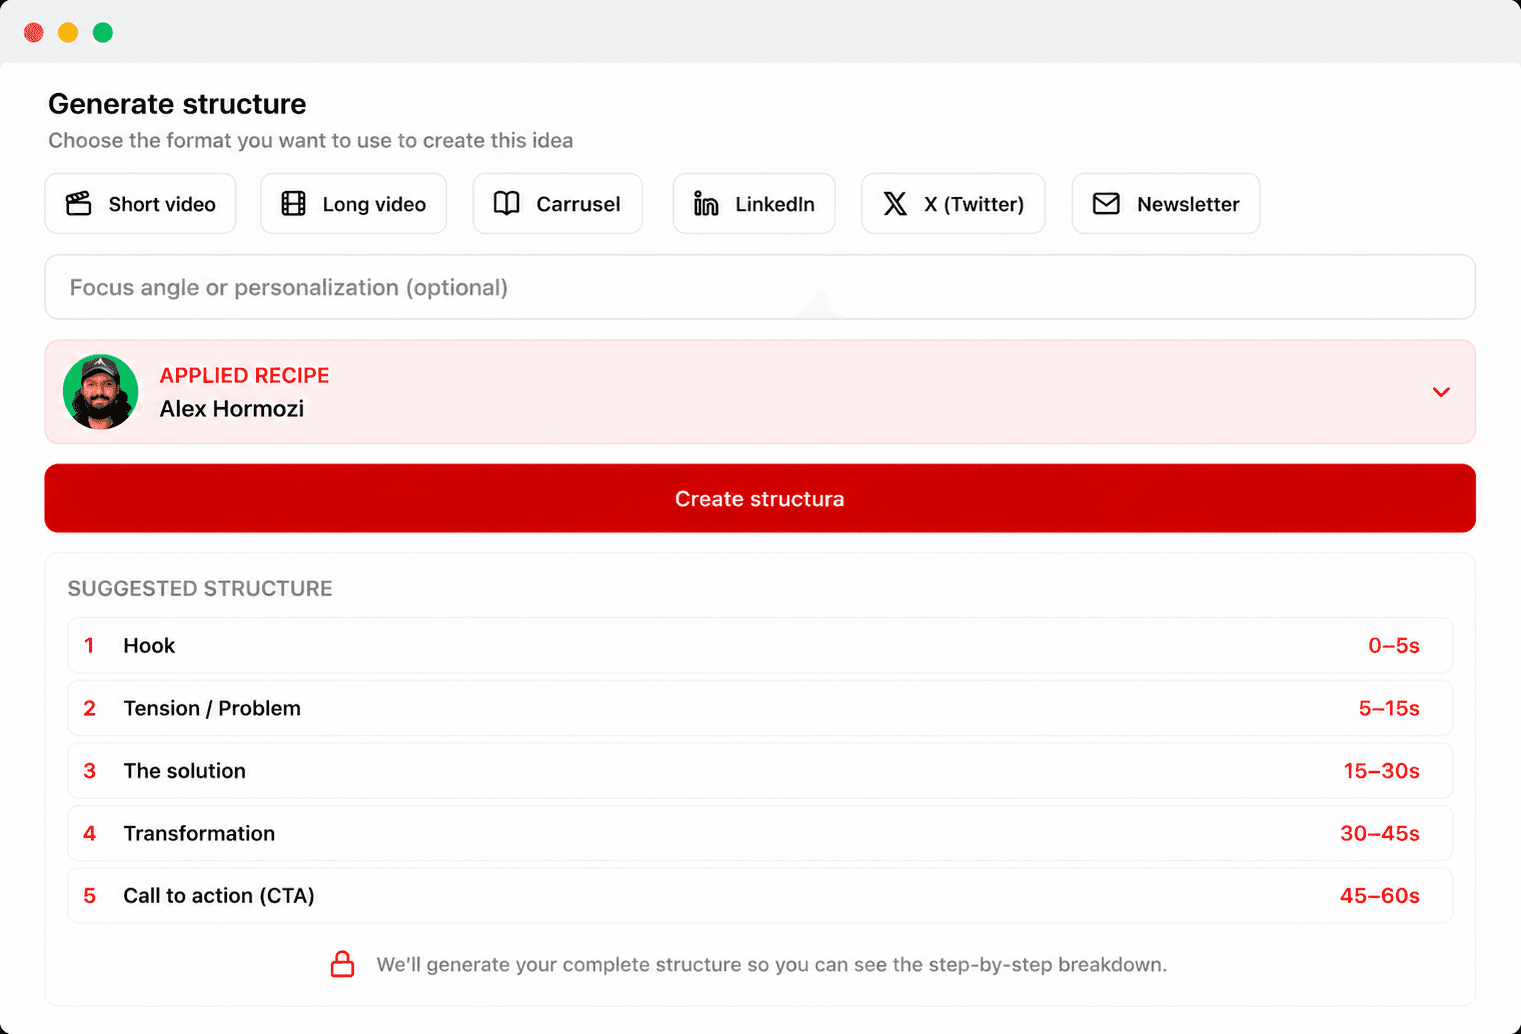Click Alex Hormozi's avatar picture

[x=100, y=392]
